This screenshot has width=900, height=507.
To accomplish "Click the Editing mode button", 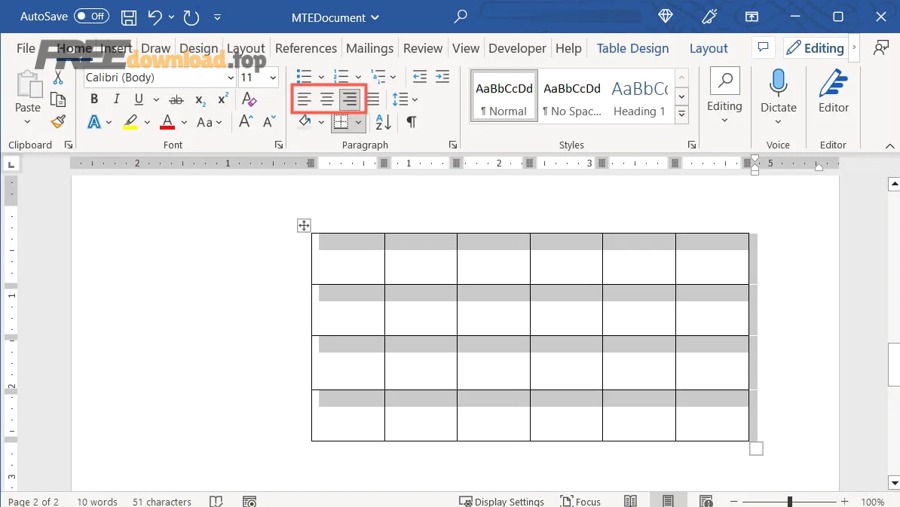I will (815, 48).
